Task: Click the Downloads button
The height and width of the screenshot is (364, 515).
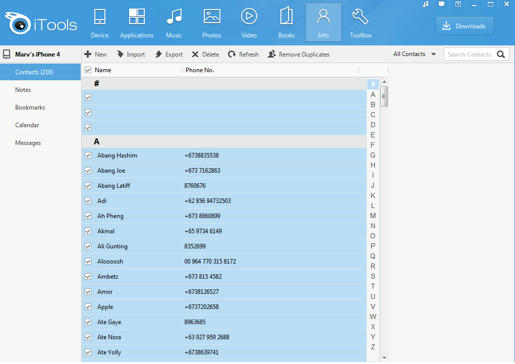Action: [x=464, y=26]
